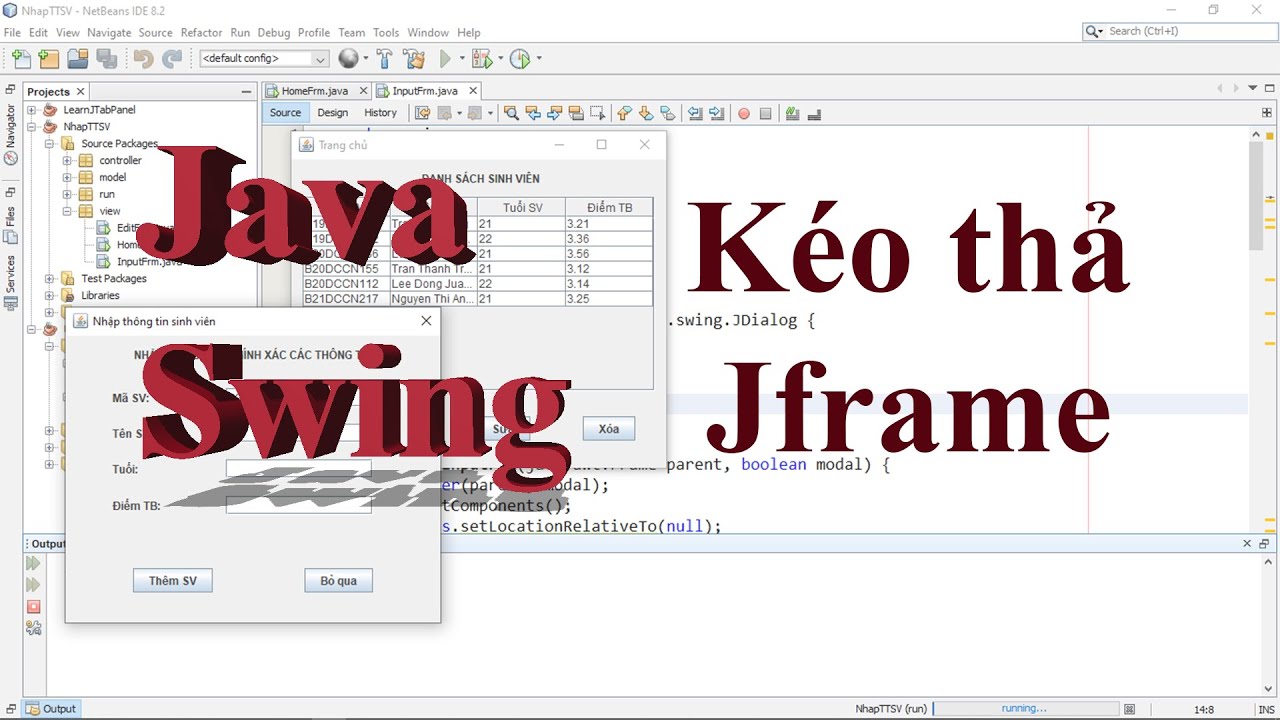This screenshot has height=720, width=1280.
Task: Expand the Libraries node
Action: click(x=50, y=296)
